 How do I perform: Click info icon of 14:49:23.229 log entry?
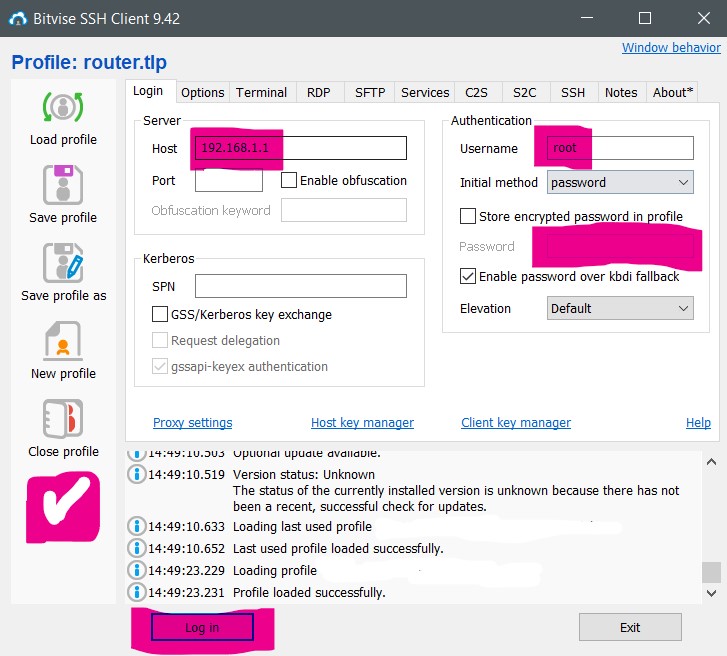pos(137,570)
